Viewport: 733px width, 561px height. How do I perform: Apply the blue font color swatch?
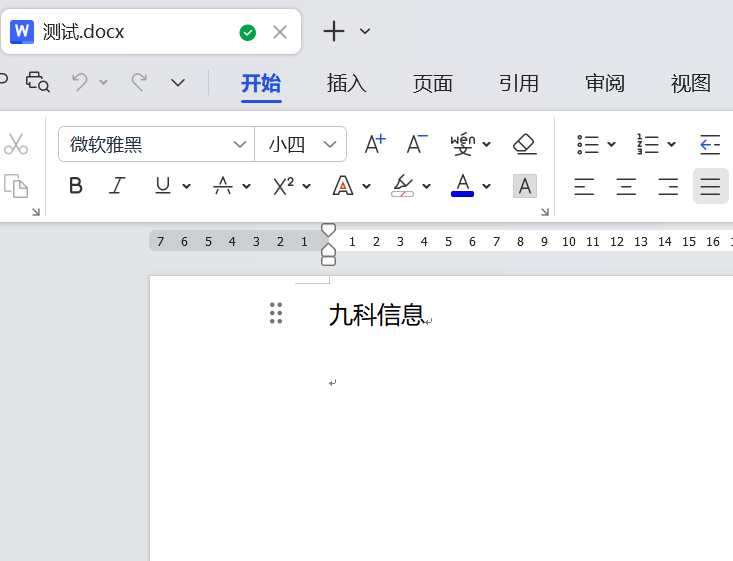[462, 186]
